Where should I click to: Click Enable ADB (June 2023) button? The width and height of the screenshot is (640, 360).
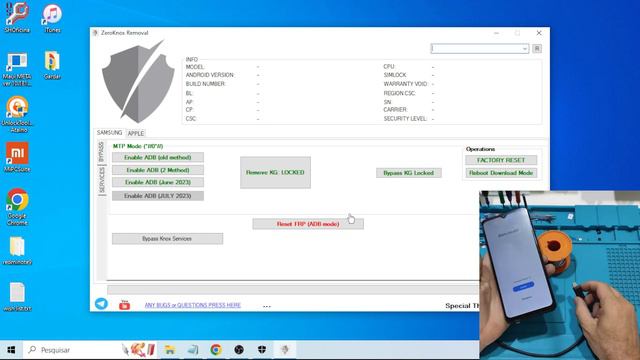pos(158,182)
